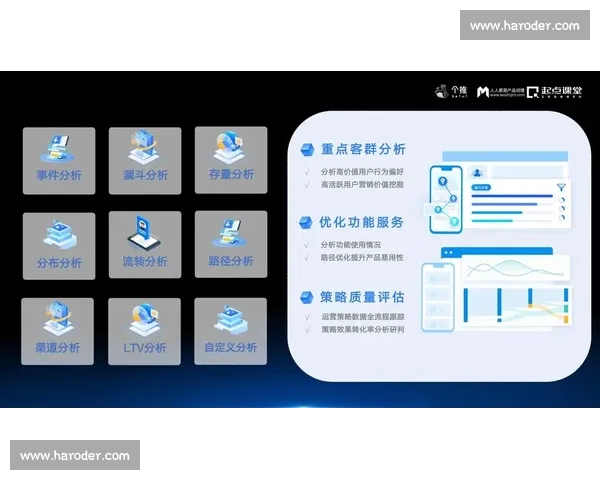Click the 渠道分析 tile icon
The image size is (600, 480).
[59, 321]
